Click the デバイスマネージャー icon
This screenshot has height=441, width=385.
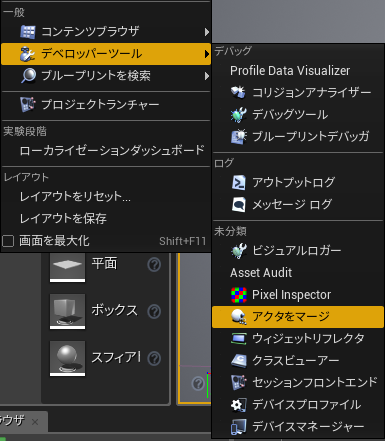click(x=239, y=427)
